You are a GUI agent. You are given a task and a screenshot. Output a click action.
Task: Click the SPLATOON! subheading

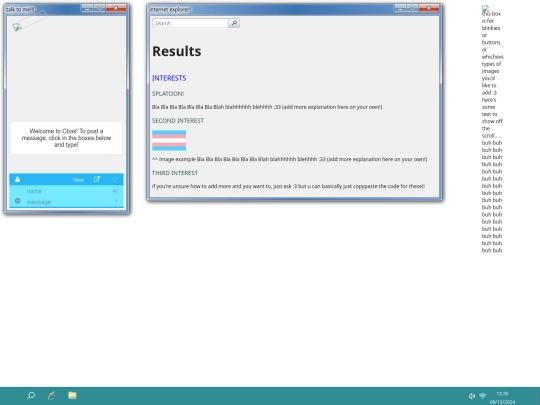pyautogui.click(x=168, y=94)
